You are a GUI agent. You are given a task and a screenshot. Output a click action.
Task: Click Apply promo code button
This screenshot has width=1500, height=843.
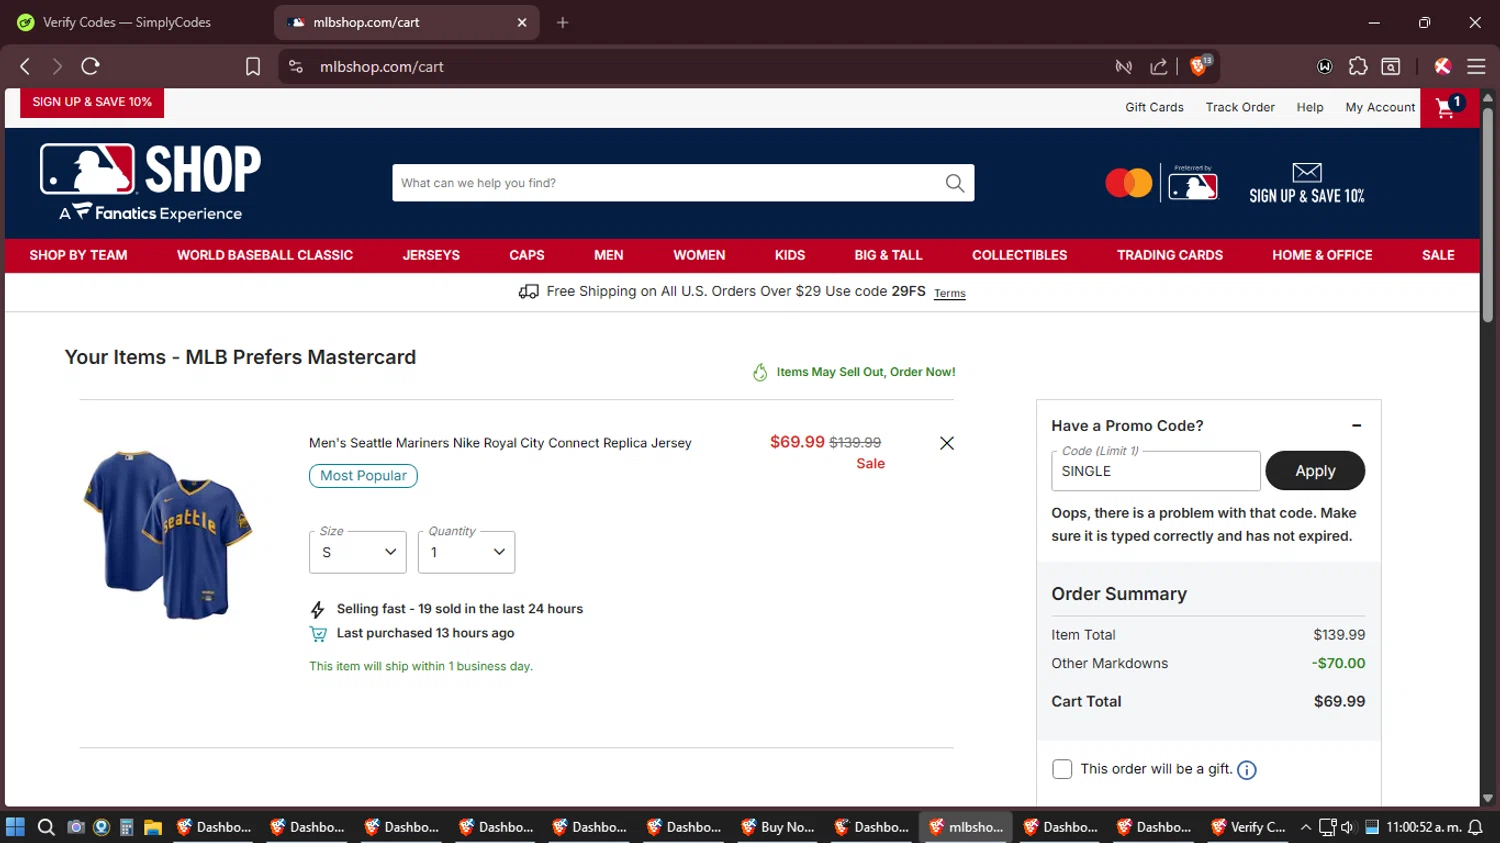click(1315, 471)
